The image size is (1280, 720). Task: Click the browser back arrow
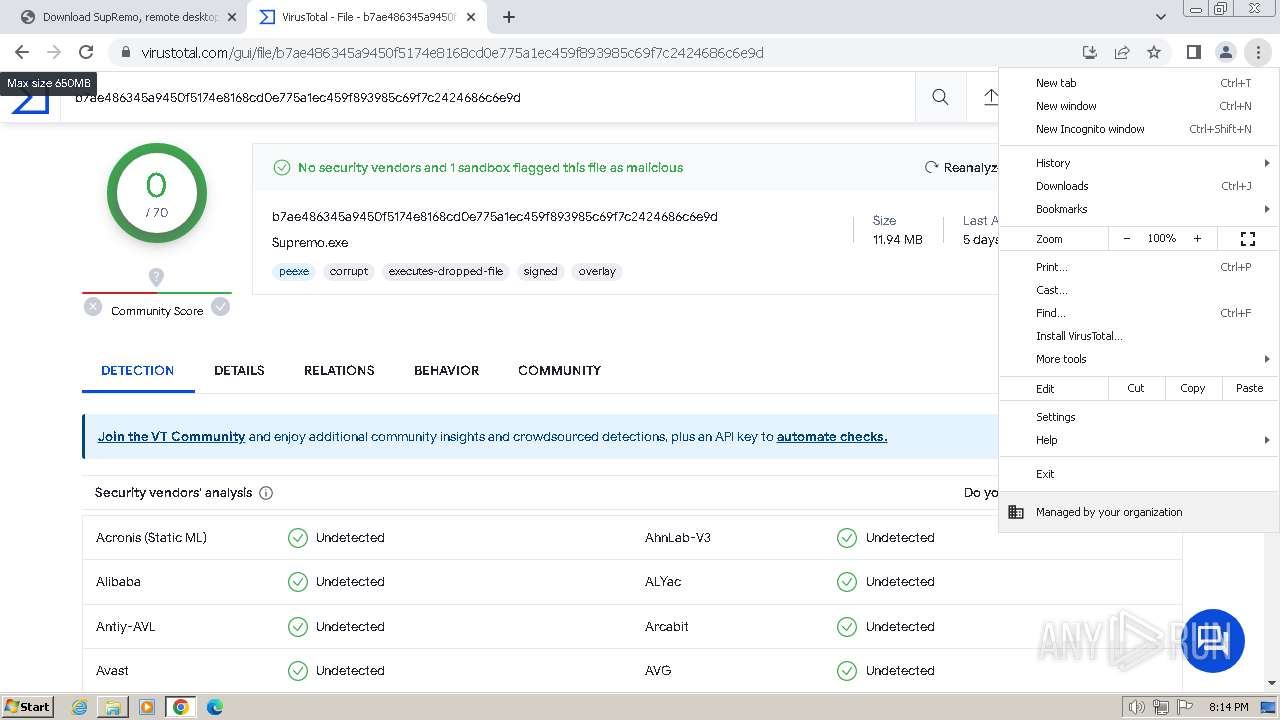[22, 52]
